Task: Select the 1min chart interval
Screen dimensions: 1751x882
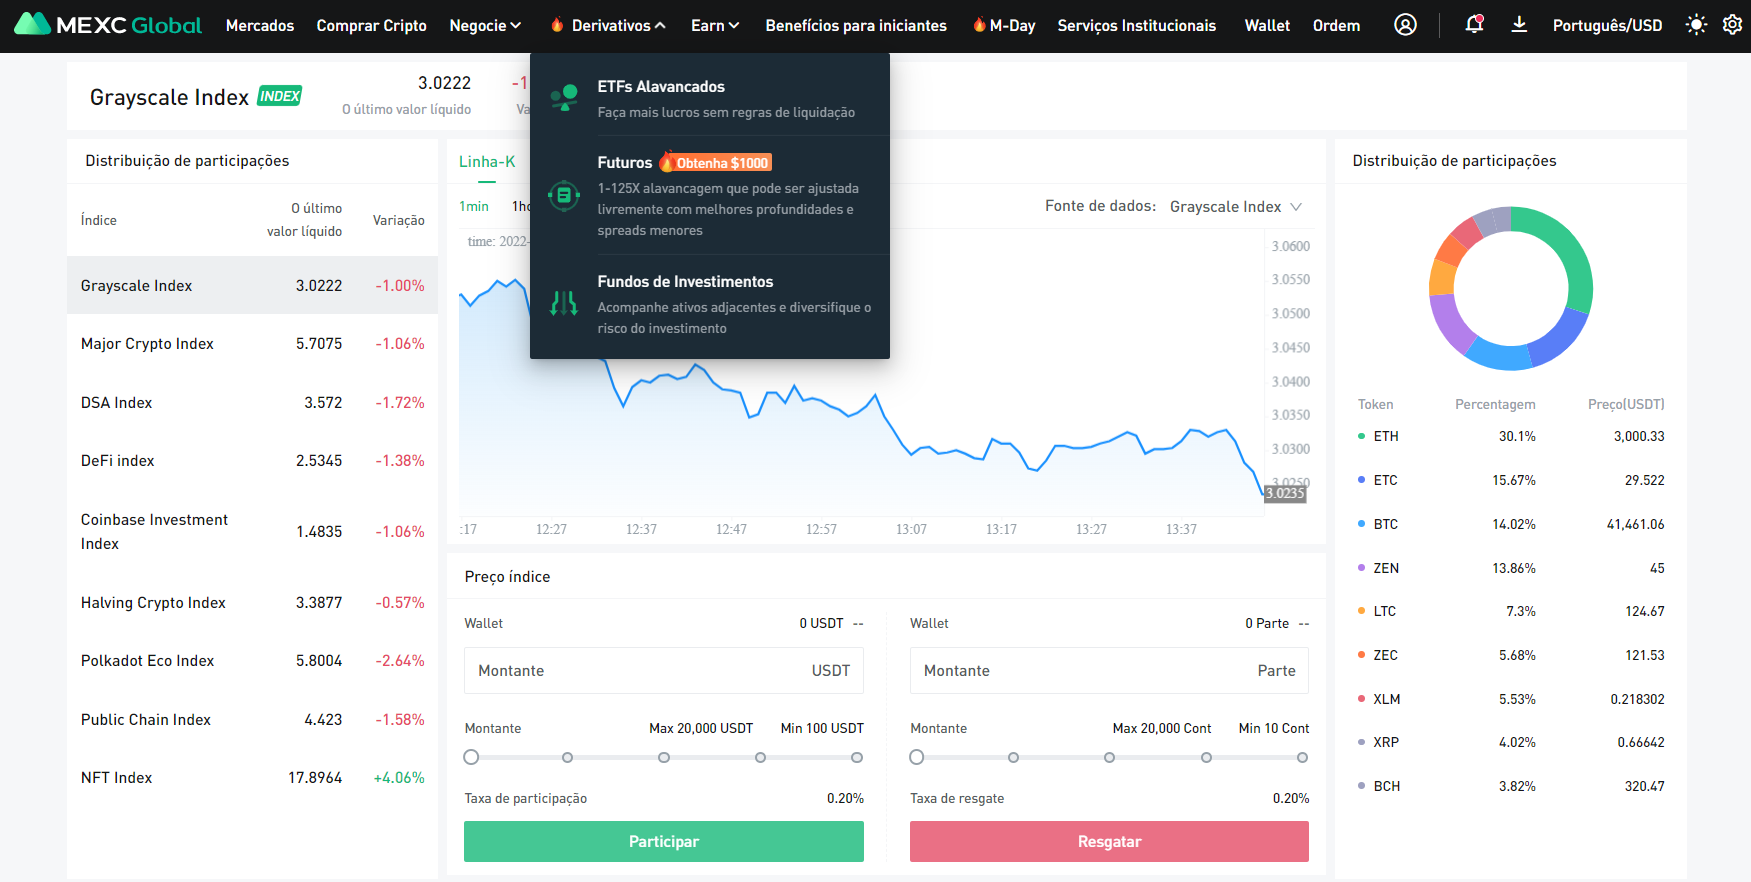Action: [474, 206]
